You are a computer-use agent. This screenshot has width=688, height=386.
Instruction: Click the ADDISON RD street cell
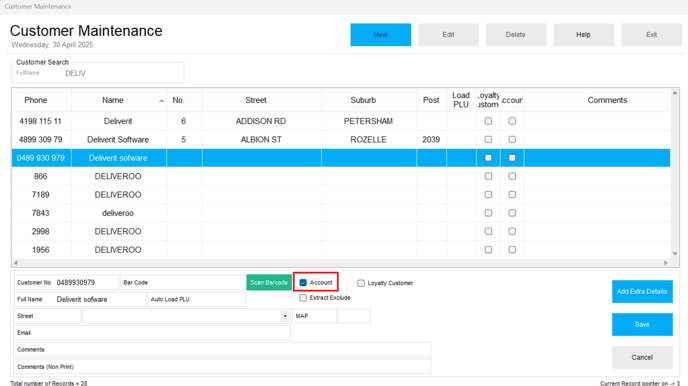coord(262,121)
